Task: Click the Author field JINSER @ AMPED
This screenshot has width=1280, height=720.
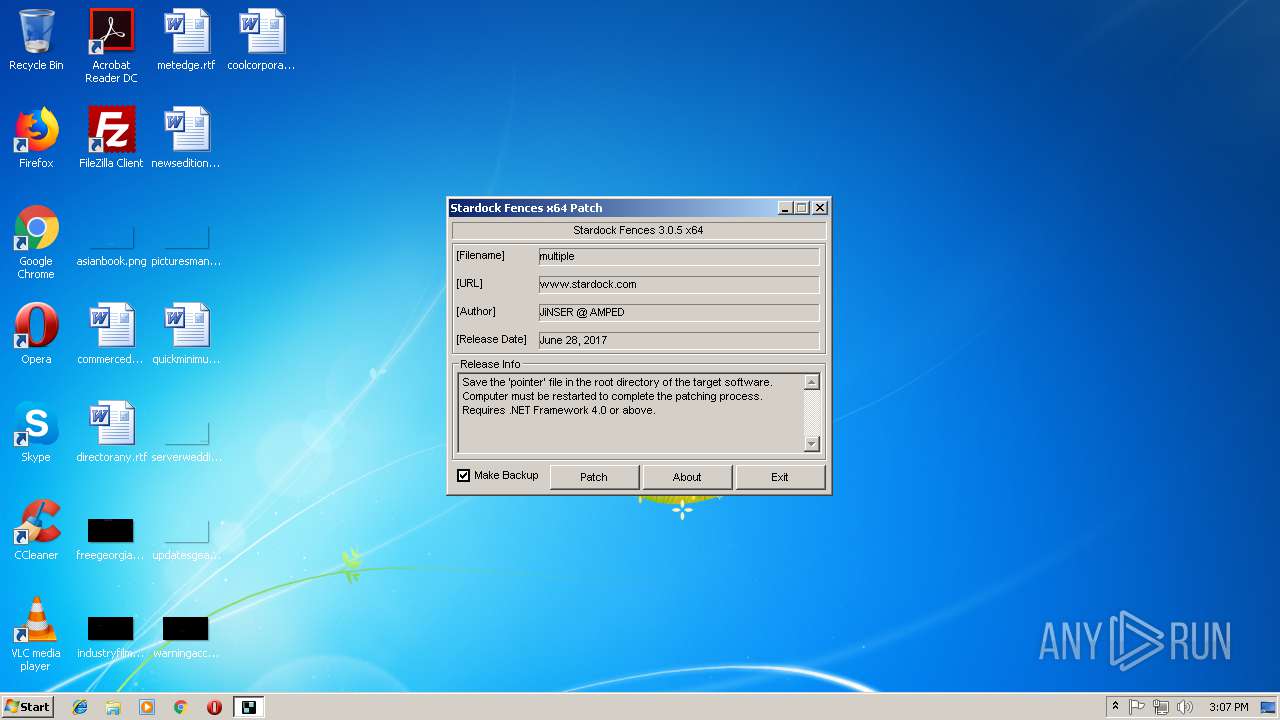Action: 679,312
